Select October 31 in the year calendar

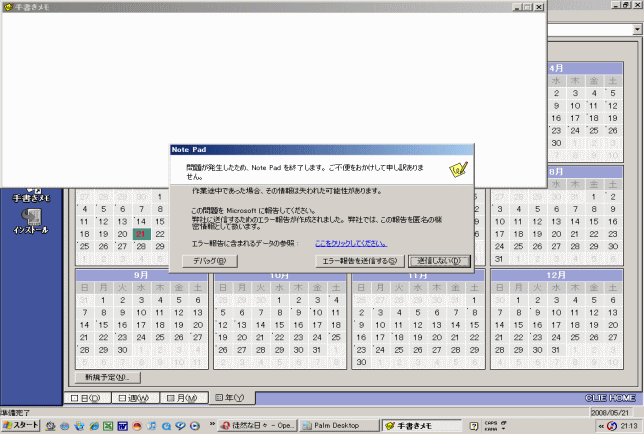[317, 350]
